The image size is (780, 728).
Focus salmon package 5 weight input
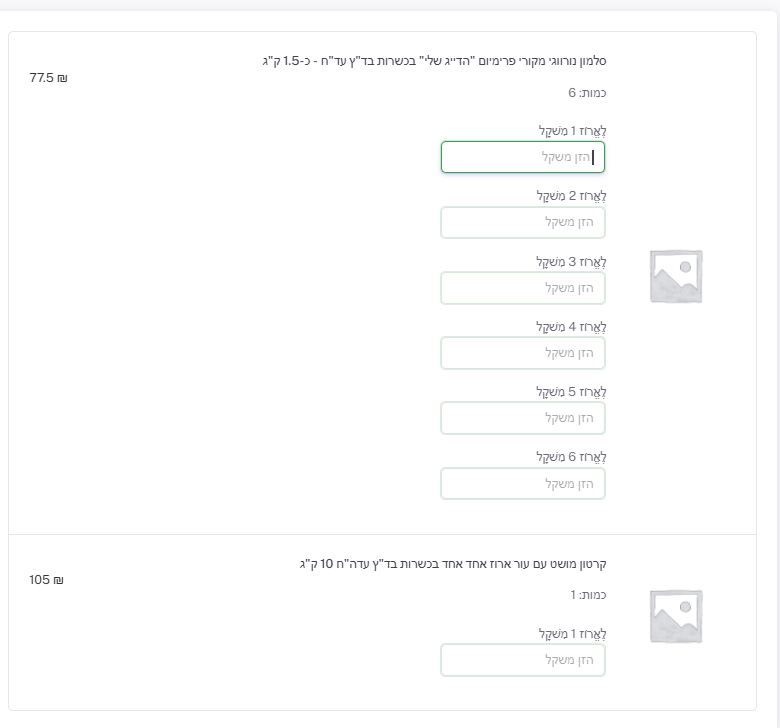coord(522,418)
